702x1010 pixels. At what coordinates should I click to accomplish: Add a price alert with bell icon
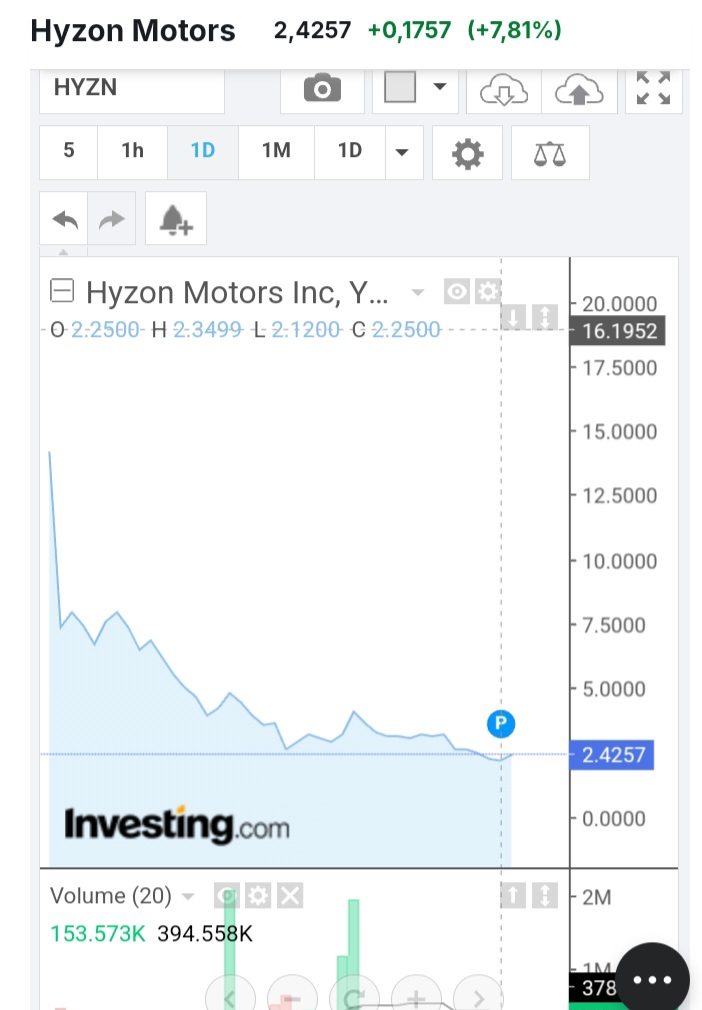point(176,219)
